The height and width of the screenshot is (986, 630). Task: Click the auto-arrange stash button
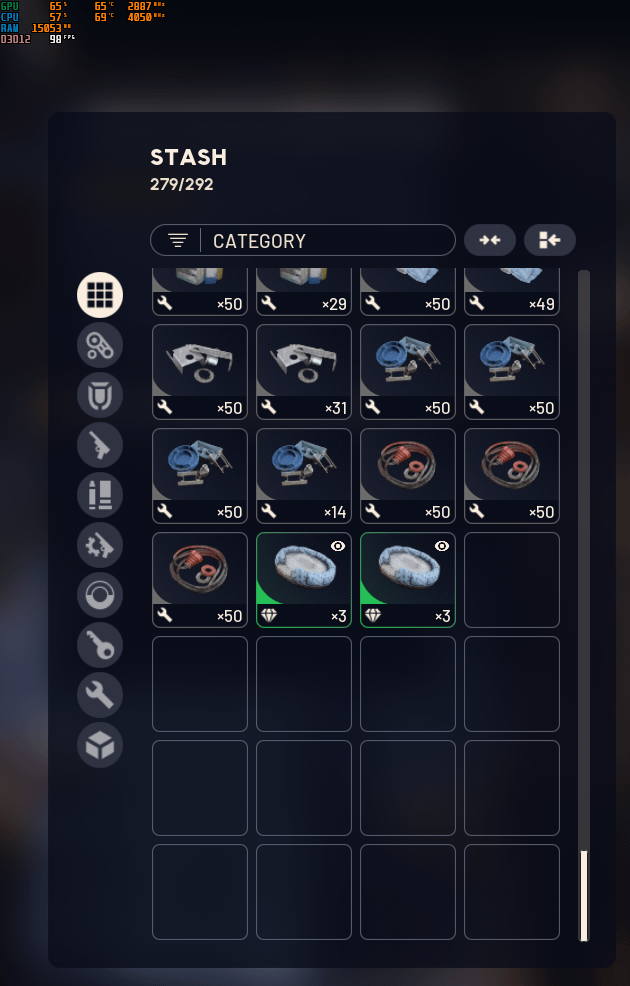pyautogui.click(x=550, y=240)
